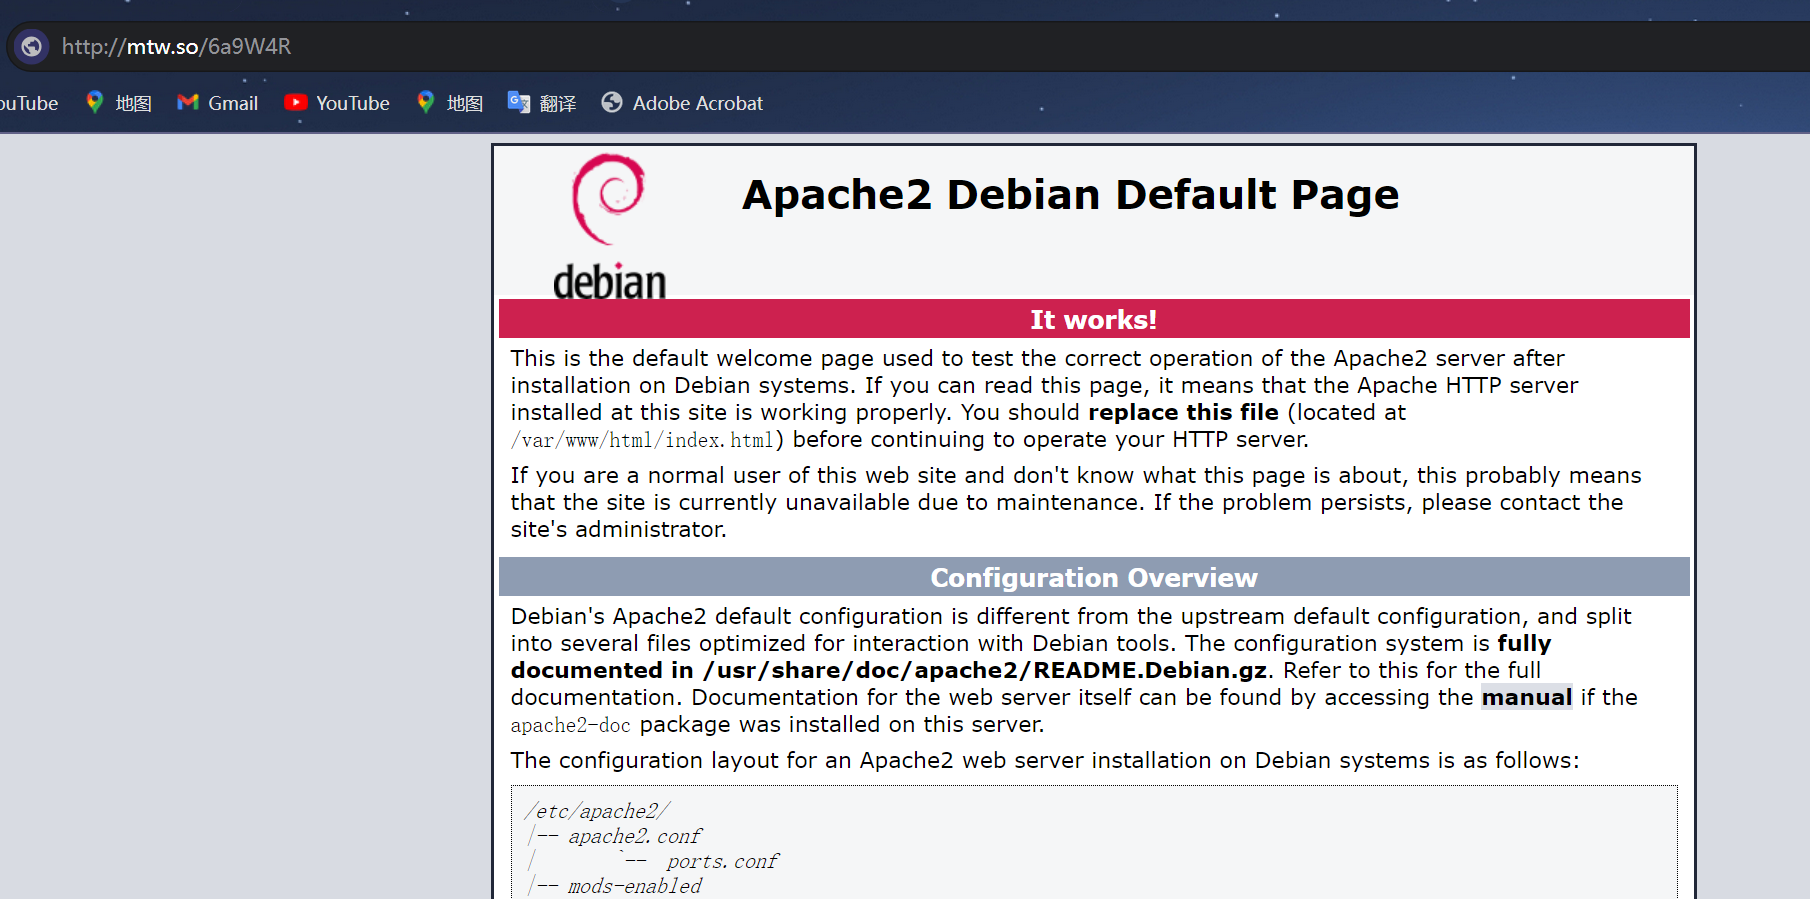Click ports.conf in the config layout
Viewport: 1810px width, 899px height.
[722, 861]
